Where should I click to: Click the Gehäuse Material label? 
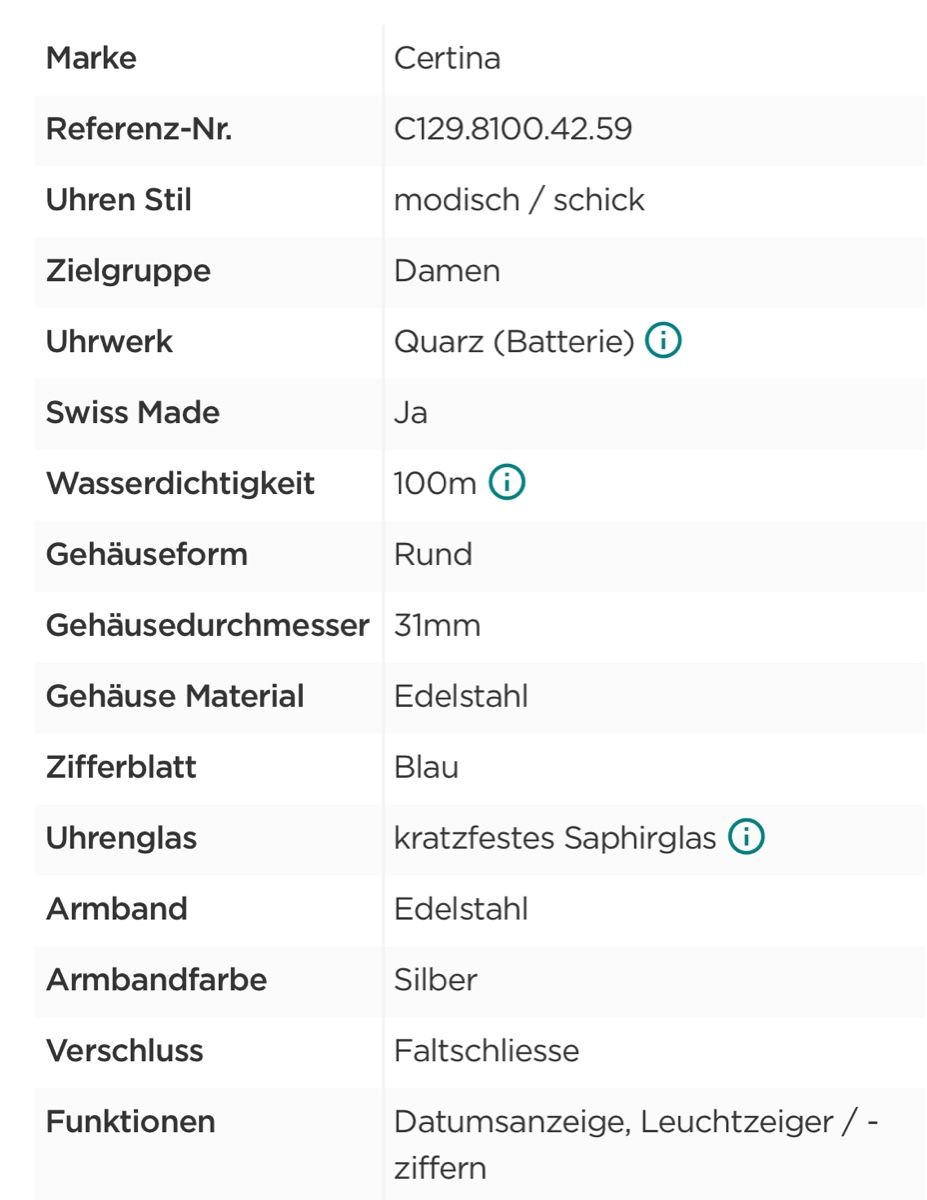(x=175, y=697)
